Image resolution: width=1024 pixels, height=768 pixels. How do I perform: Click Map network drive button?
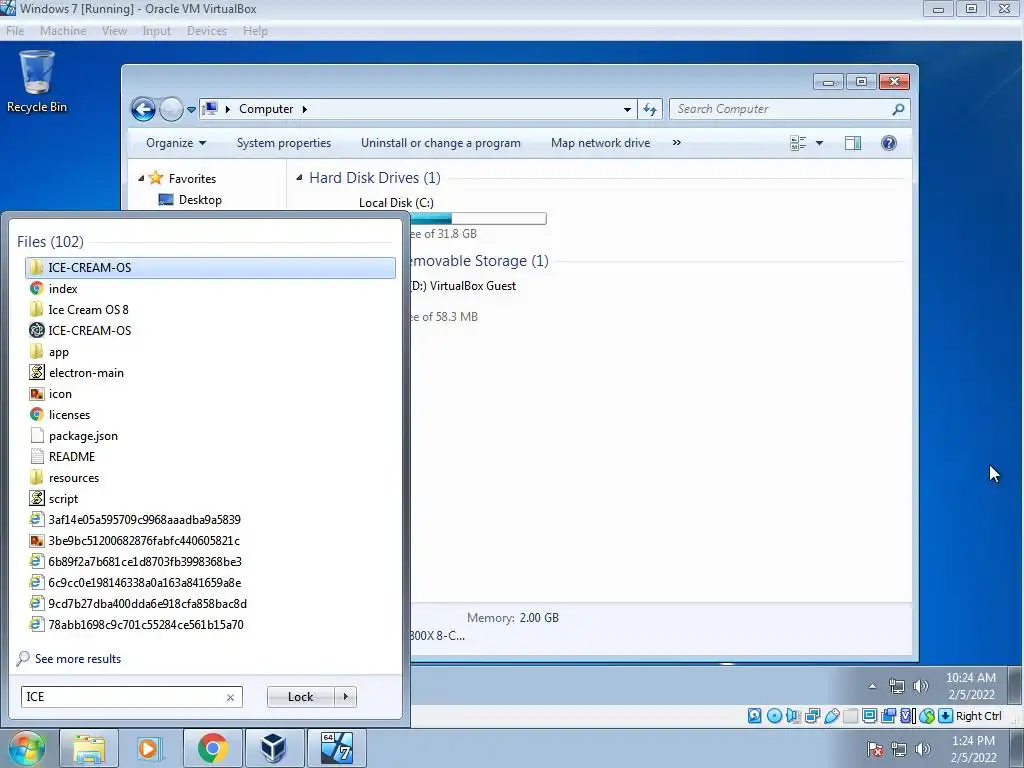pyautogui.click(x=600, y=143)
